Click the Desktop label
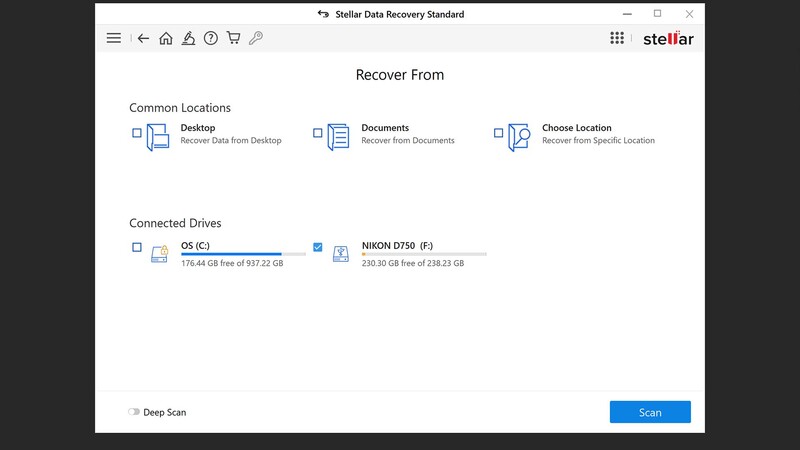The width and height of the screenshot is (800, 450). 198,128
